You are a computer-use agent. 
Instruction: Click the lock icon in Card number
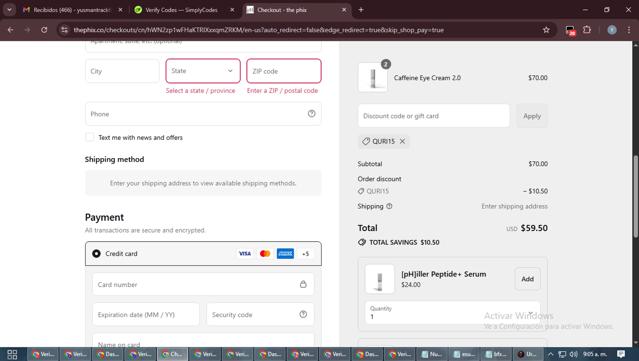[303, 284]
